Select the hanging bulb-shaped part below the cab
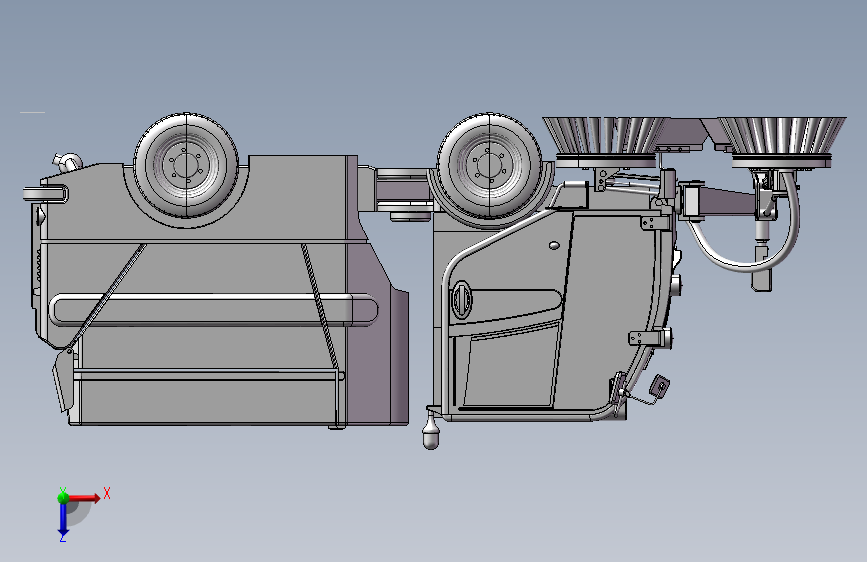 (x=431, y=433)
